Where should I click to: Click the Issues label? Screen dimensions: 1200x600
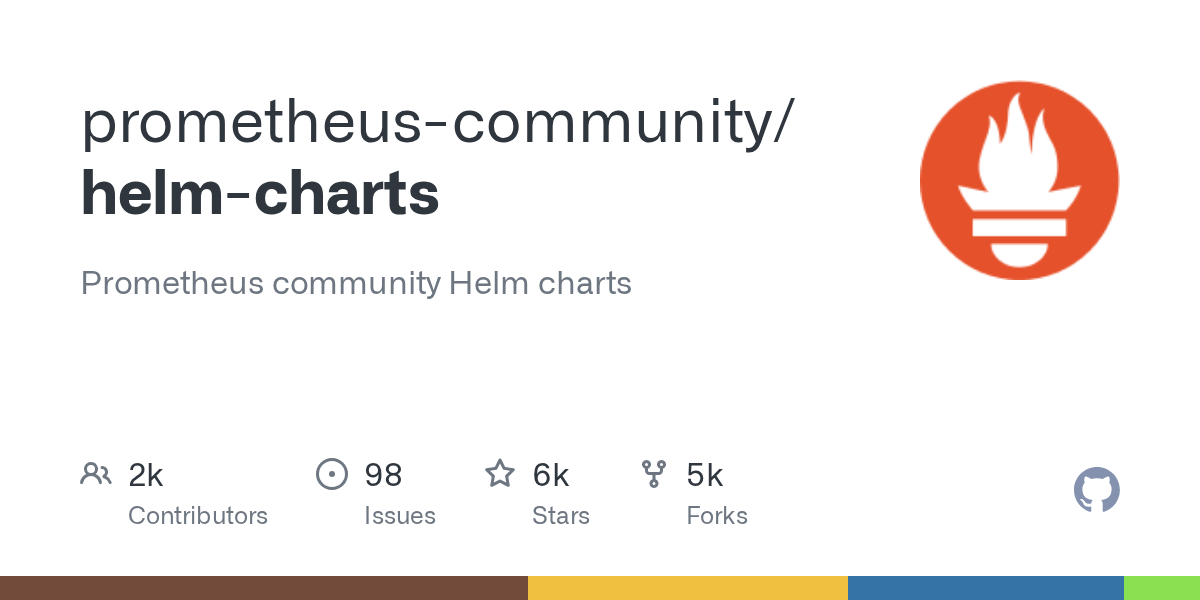(400, 516)
